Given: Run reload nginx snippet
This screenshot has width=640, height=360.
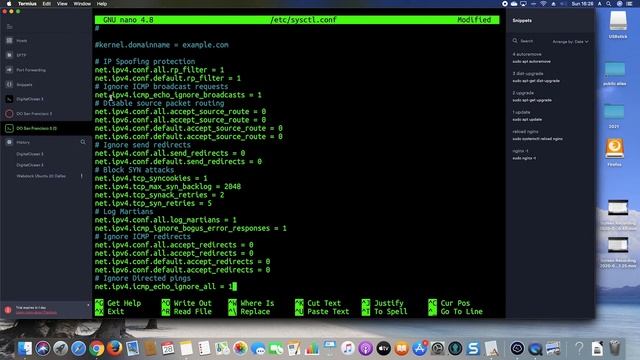Looking at the screenshot, I should [x=537, y=135].
